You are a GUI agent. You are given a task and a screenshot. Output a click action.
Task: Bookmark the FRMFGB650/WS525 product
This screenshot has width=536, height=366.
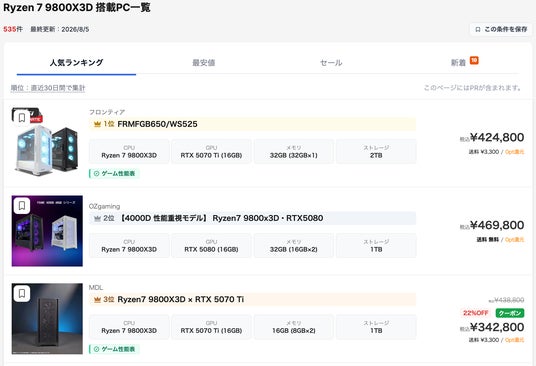click(x=22, y=118)
